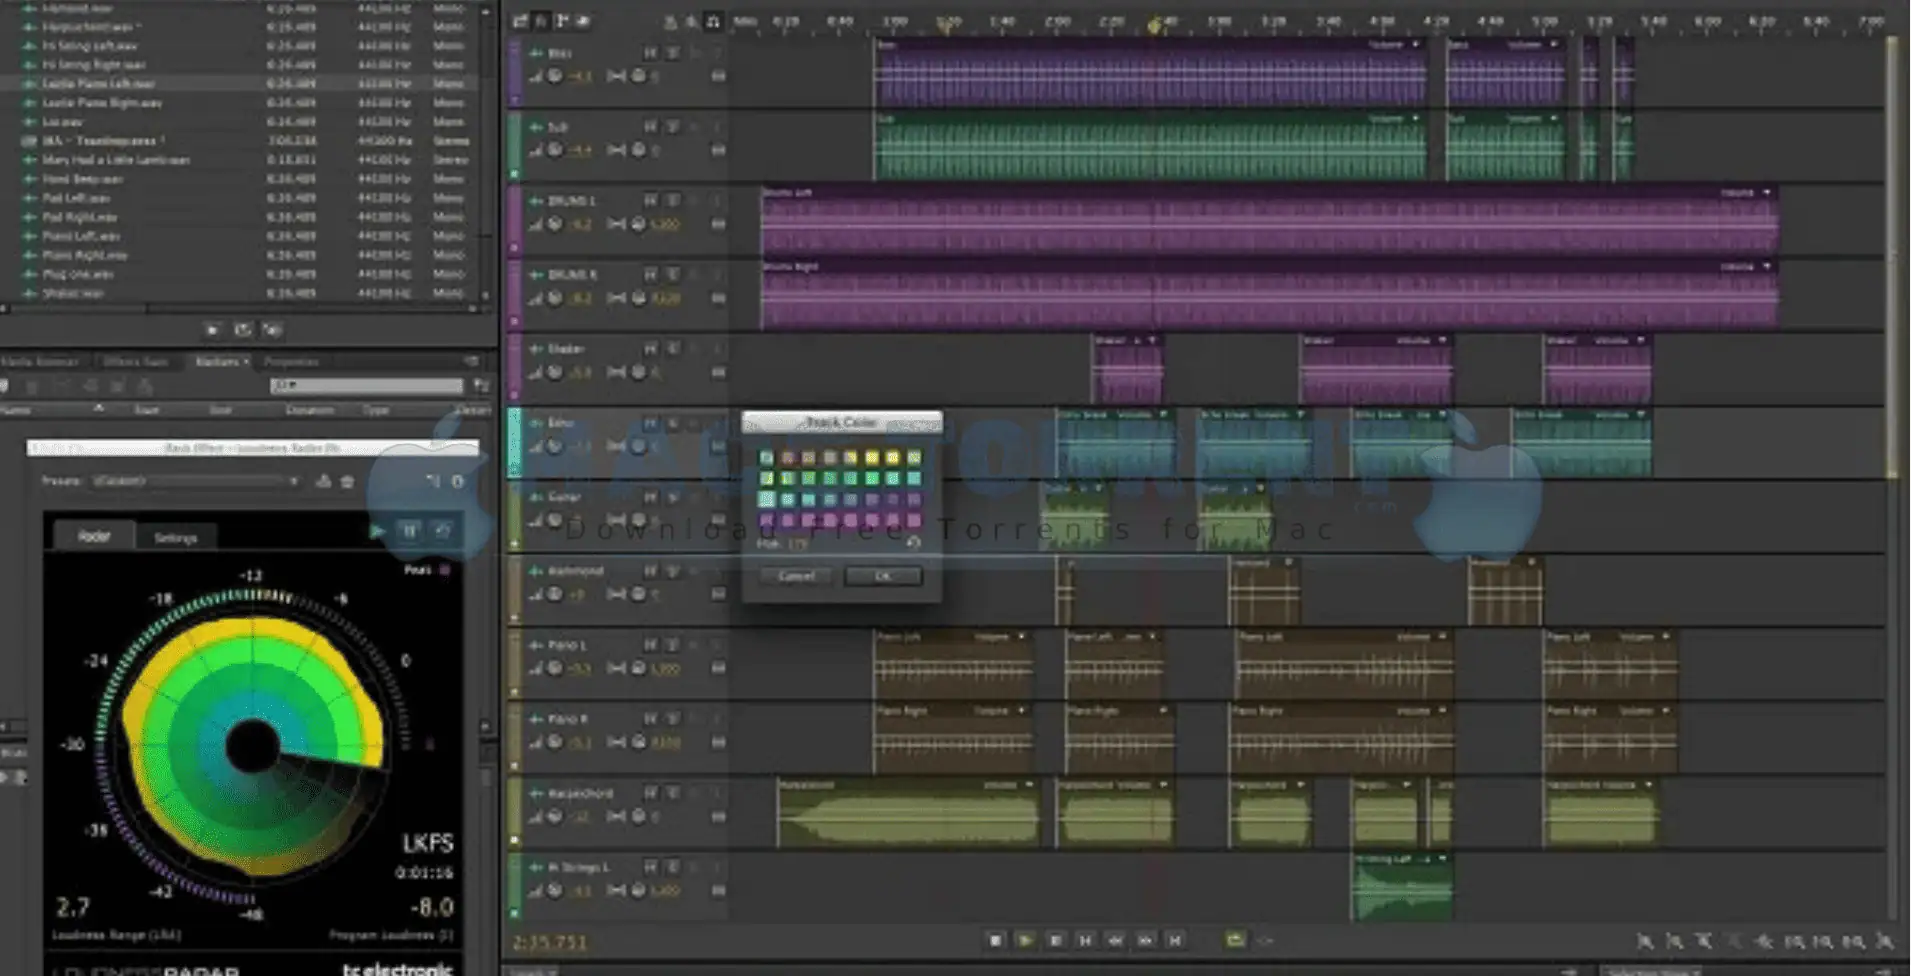Jump to next marker in transport
This screenshot has width=1911, height=976.
(1175, 940)
